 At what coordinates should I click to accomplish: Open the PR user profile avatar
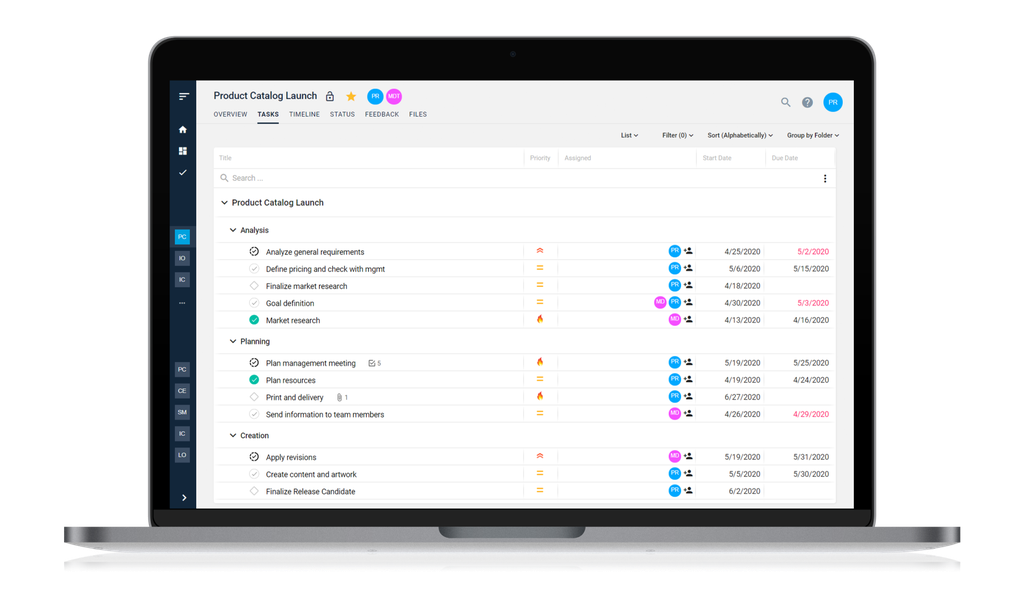tap(833, 103)
